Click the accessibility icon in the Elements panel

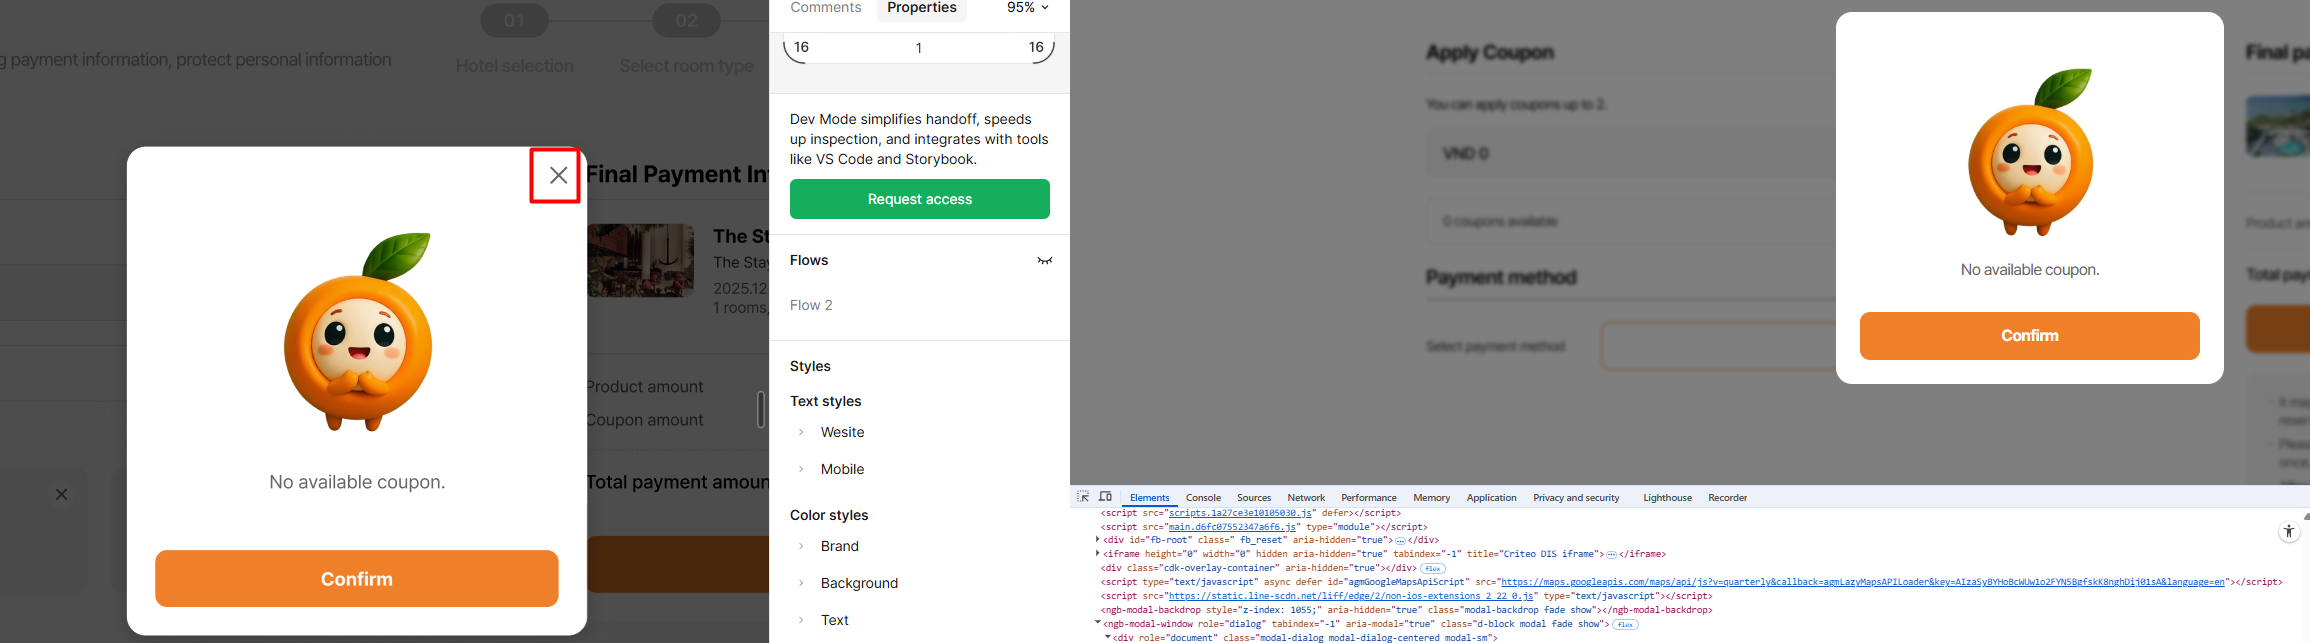(2288, 531)
